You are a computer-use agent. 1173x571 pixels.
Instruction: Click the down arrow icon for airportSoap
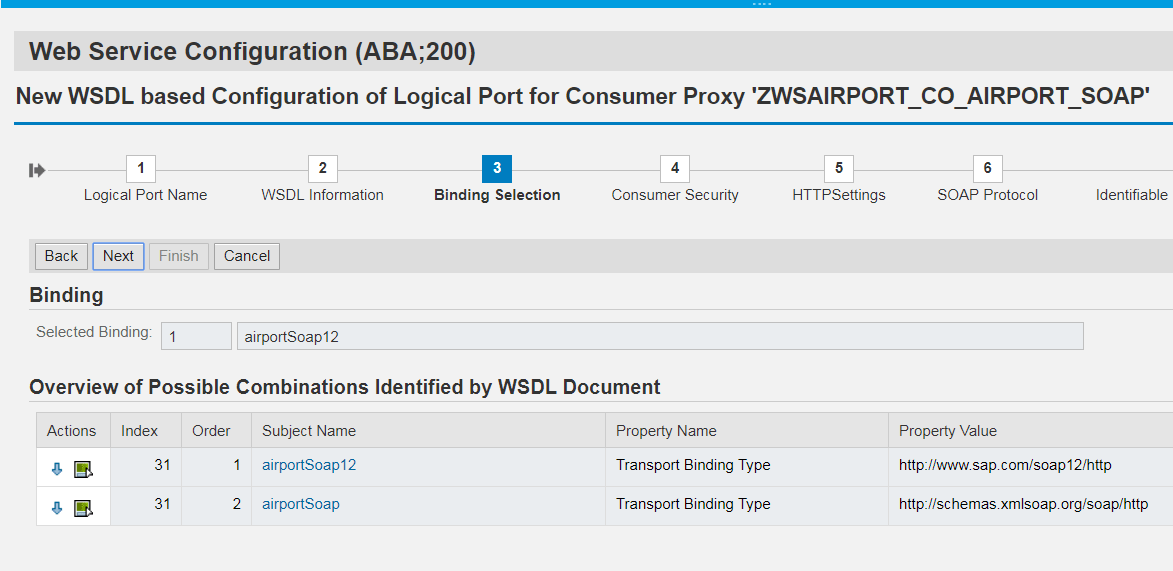57,507
